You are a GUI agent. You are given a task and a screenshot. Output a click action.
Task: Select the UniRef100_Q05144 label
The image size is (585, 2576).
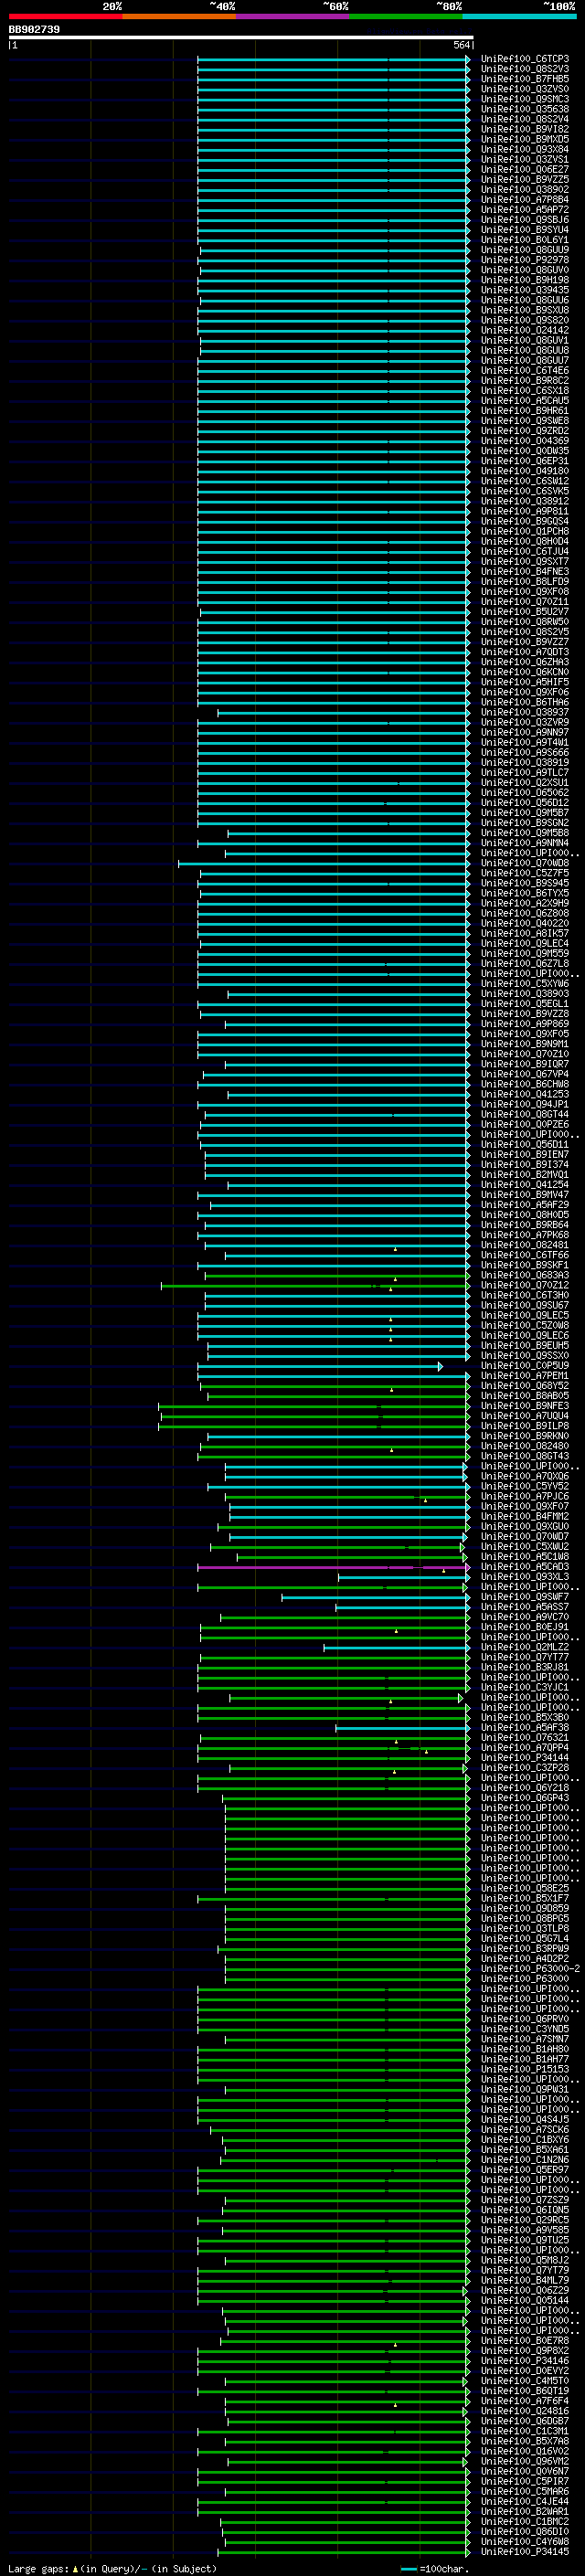pyautogui.click(x=524, y=2300)
